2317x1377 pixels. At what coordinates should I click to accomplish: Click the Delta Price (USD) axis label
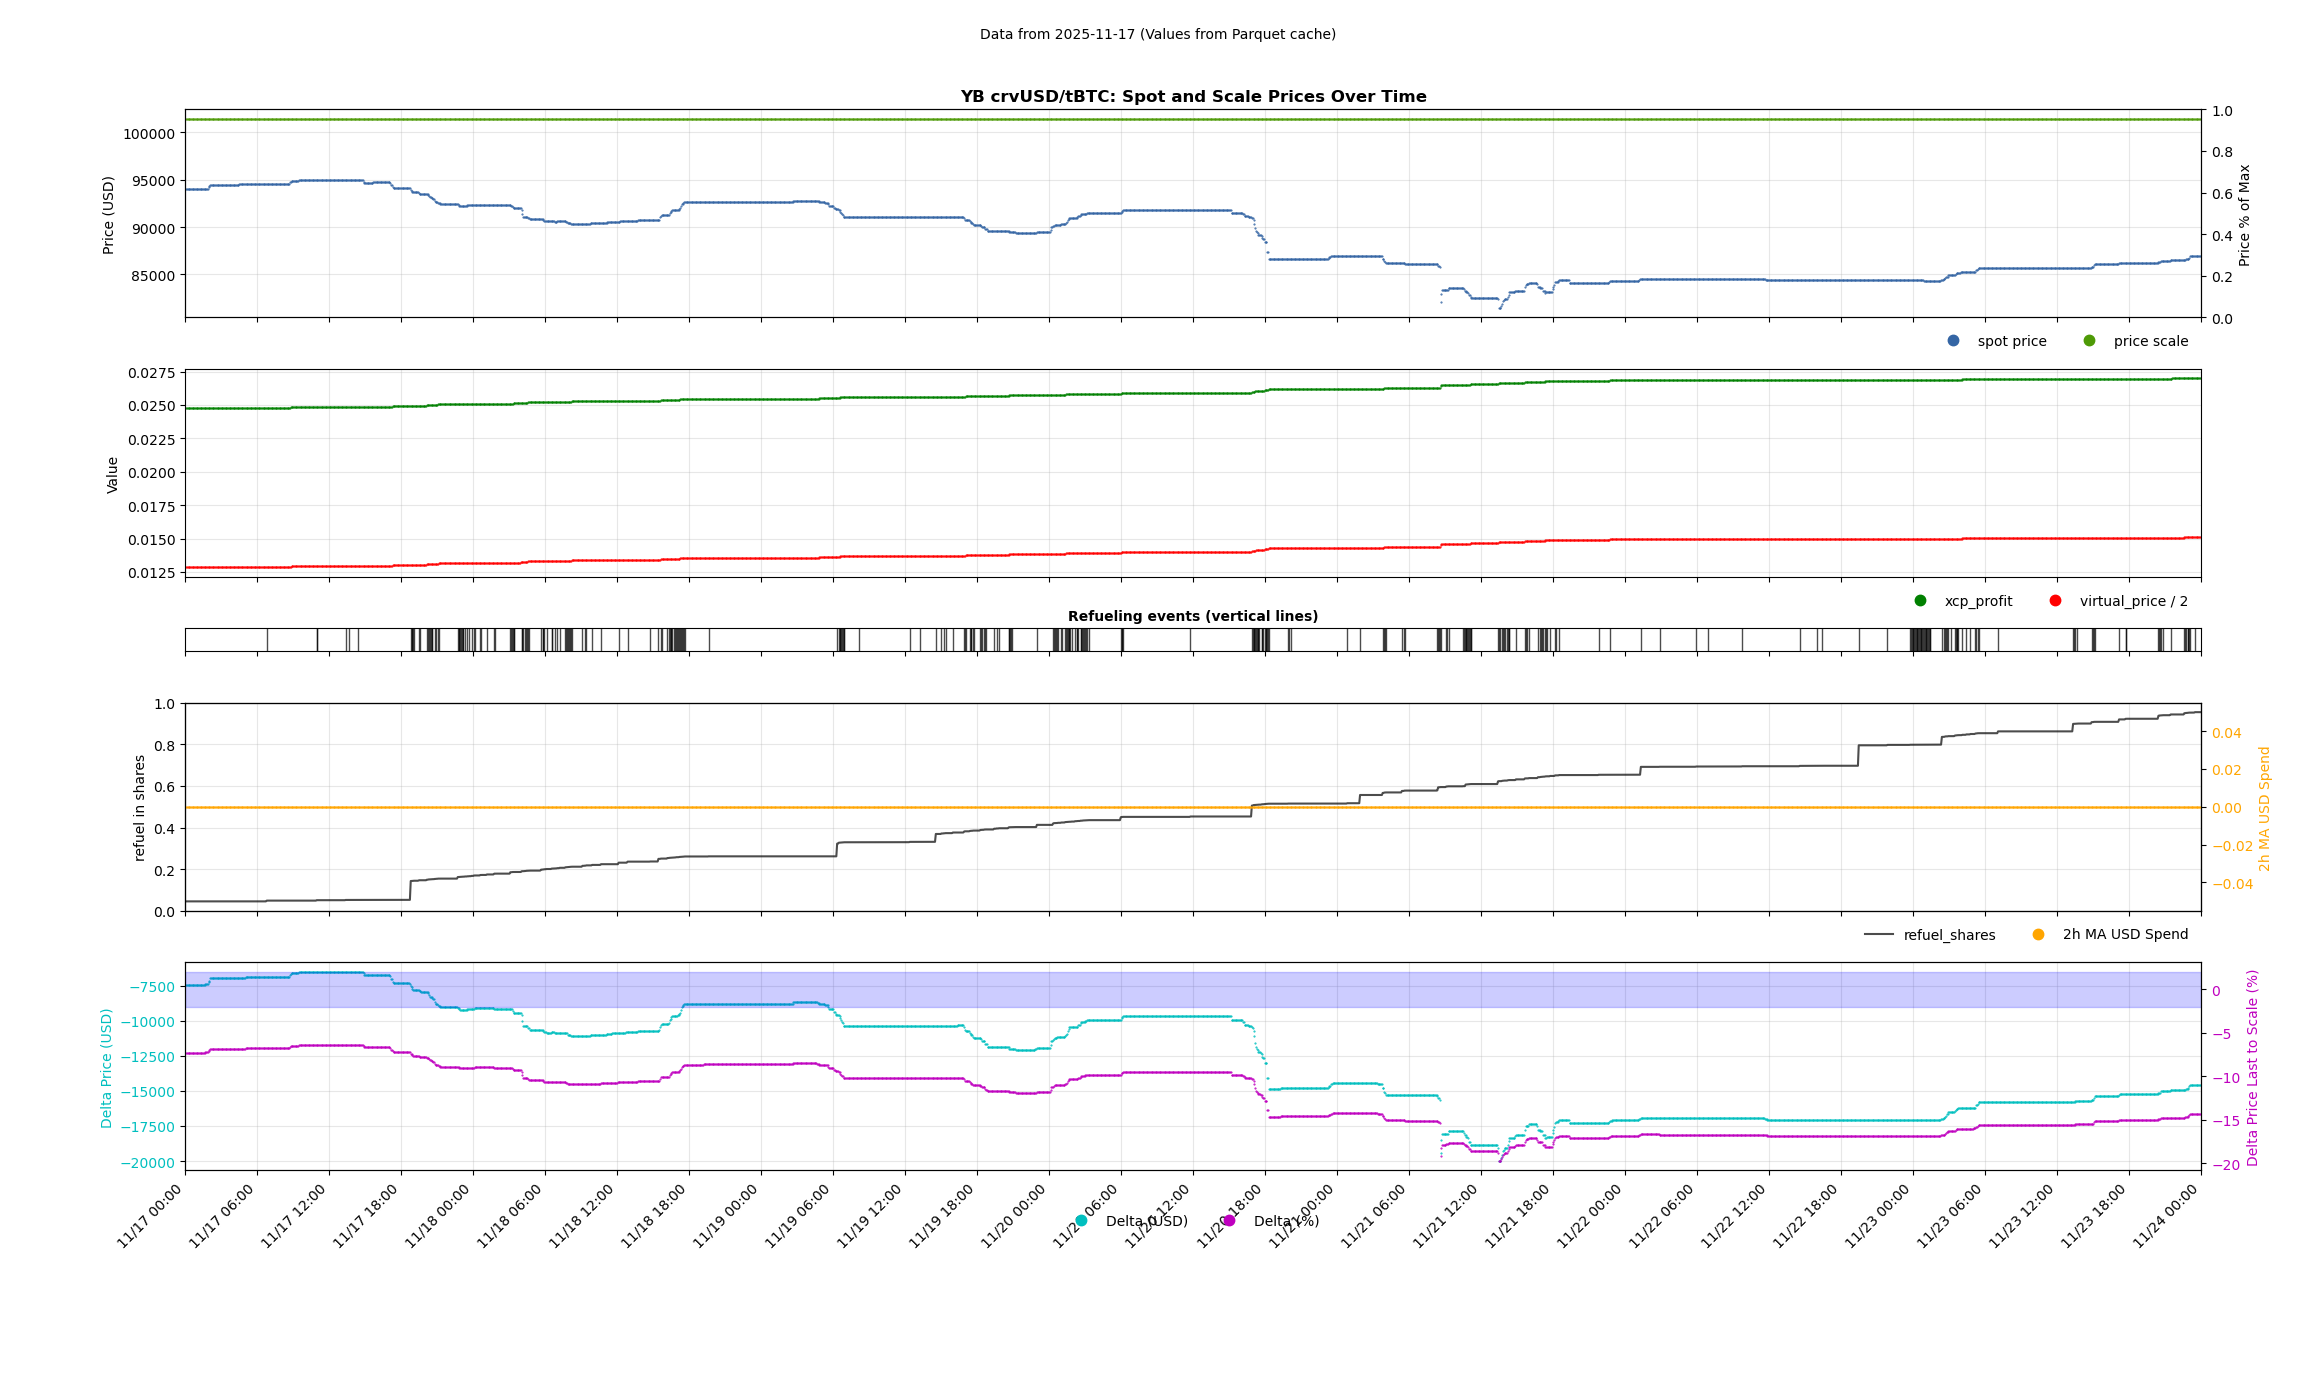(107, 1068)
